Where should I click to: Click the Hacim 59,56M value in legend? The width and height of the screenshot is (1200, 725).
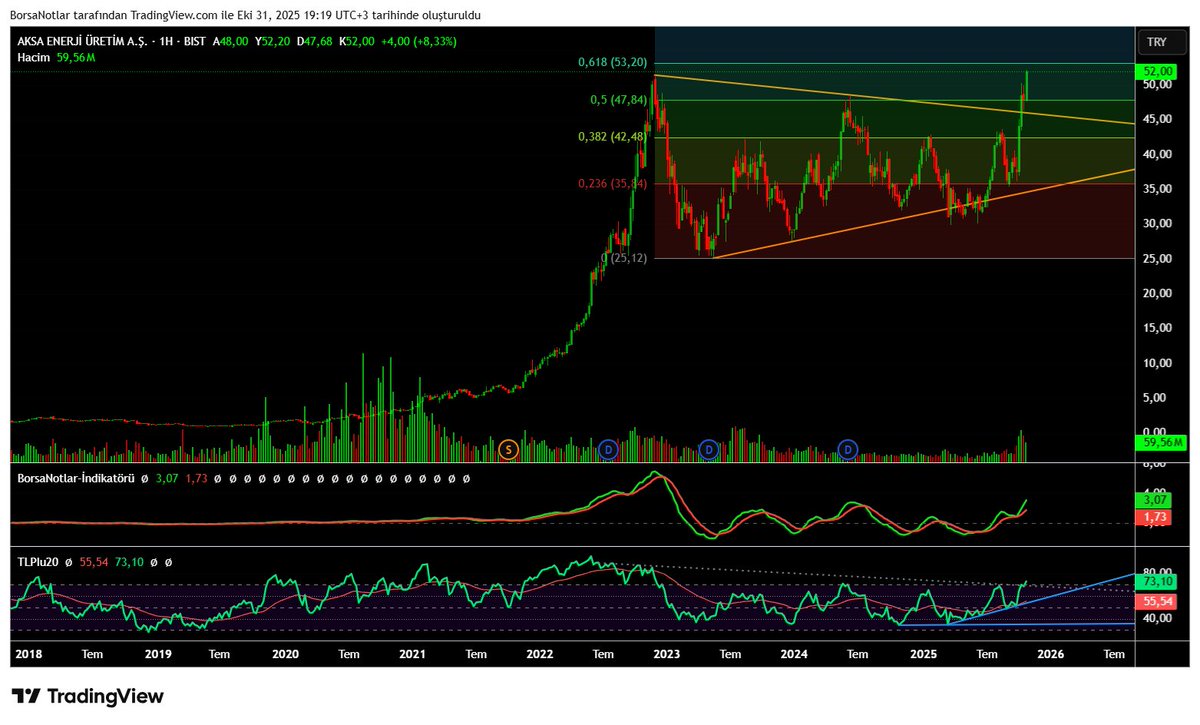point(76,58)
